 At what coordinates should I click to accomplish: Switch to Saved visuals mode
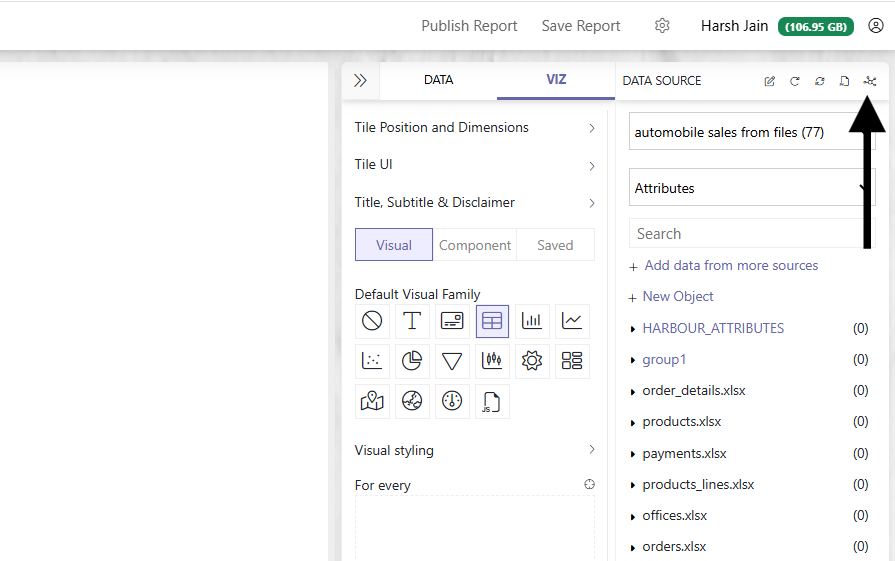tap(555, 245)
